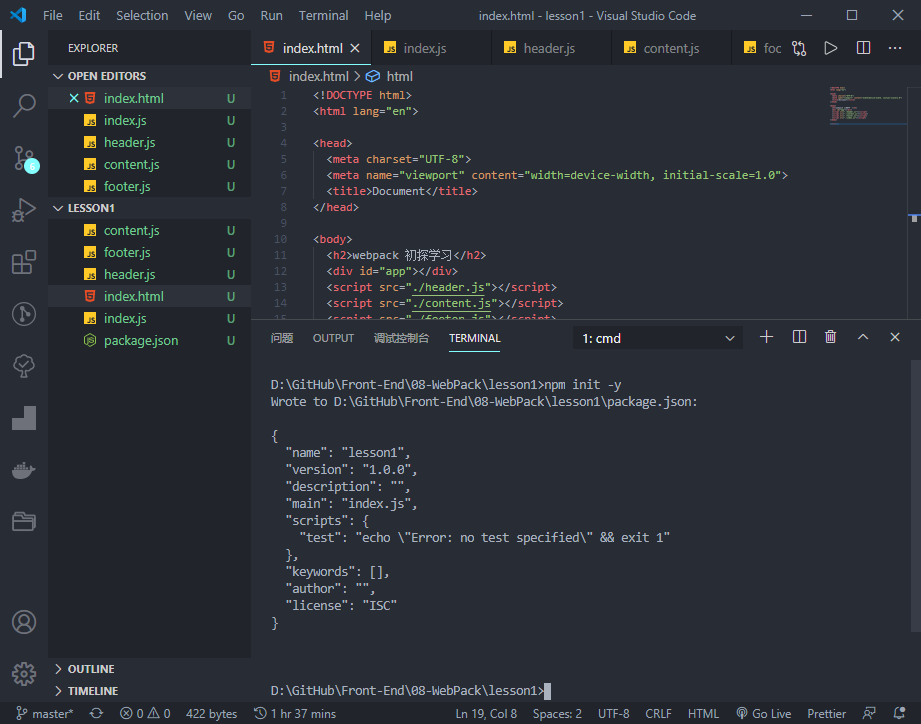Split the editor to the right

point(863,48)
